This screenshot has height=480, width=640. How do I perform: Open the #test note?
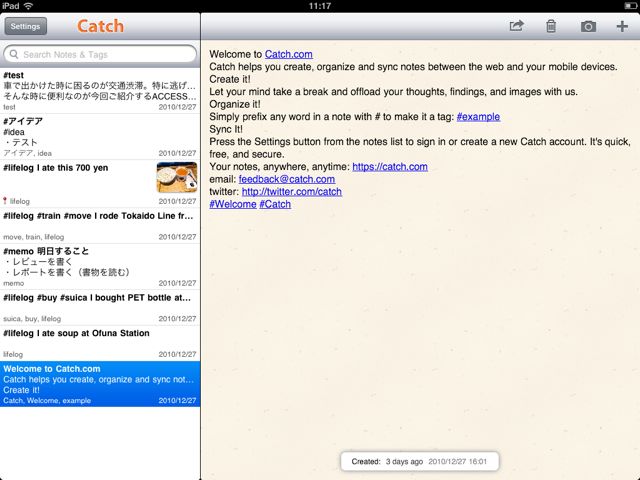100,91
